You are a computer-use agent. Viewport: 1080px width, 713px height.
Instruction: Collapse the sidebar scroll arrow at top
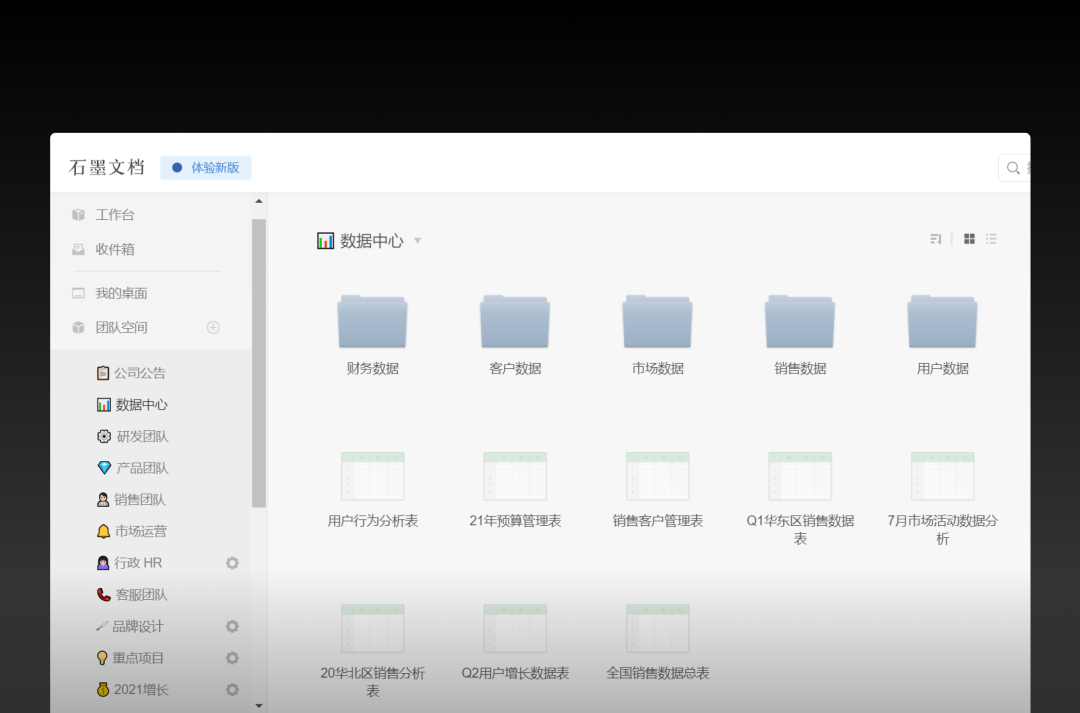click(x=260, y=199)
